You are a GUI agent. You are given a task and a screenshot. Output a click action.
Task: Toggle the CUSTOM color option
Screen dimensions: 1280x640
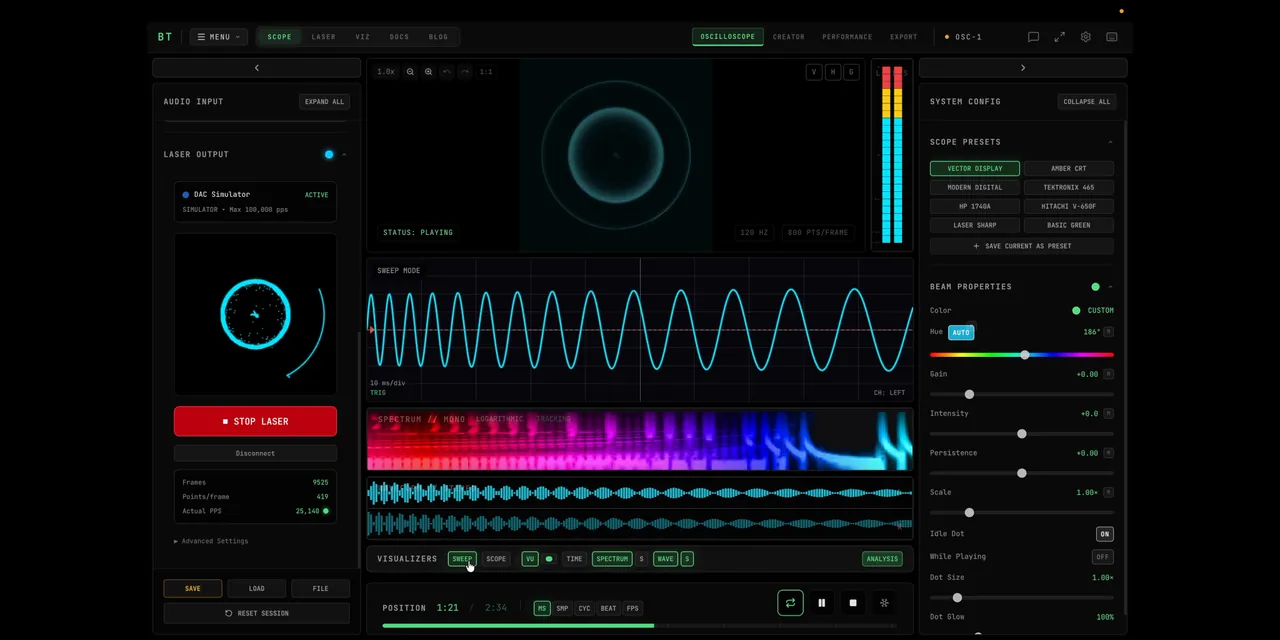tap(1093, 311)
